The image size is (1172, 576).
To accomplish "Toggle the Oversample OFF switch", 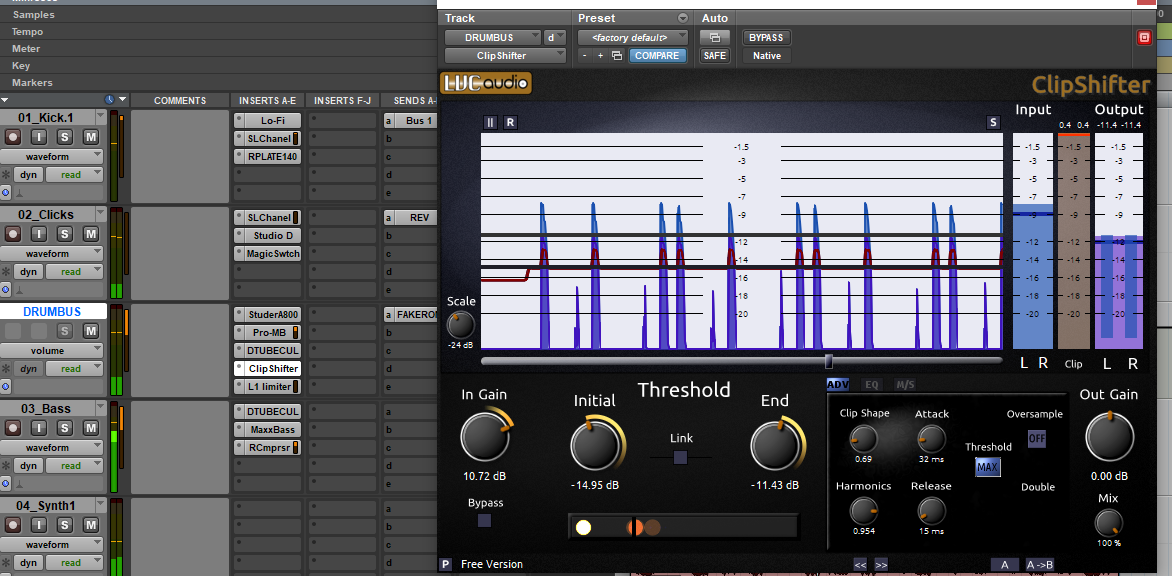I will click(x=1037, y=439).
